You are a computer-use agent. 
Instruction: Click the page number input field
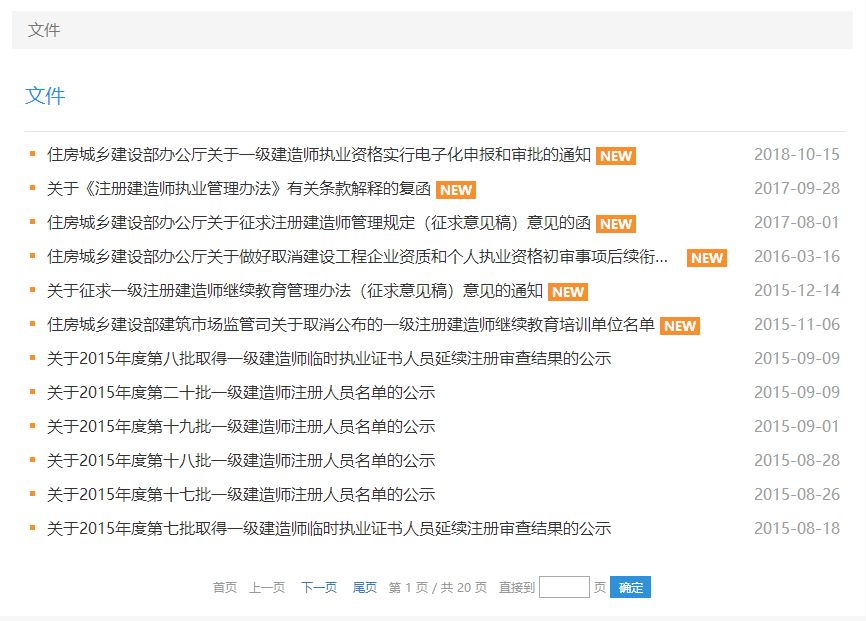[564, 587]
